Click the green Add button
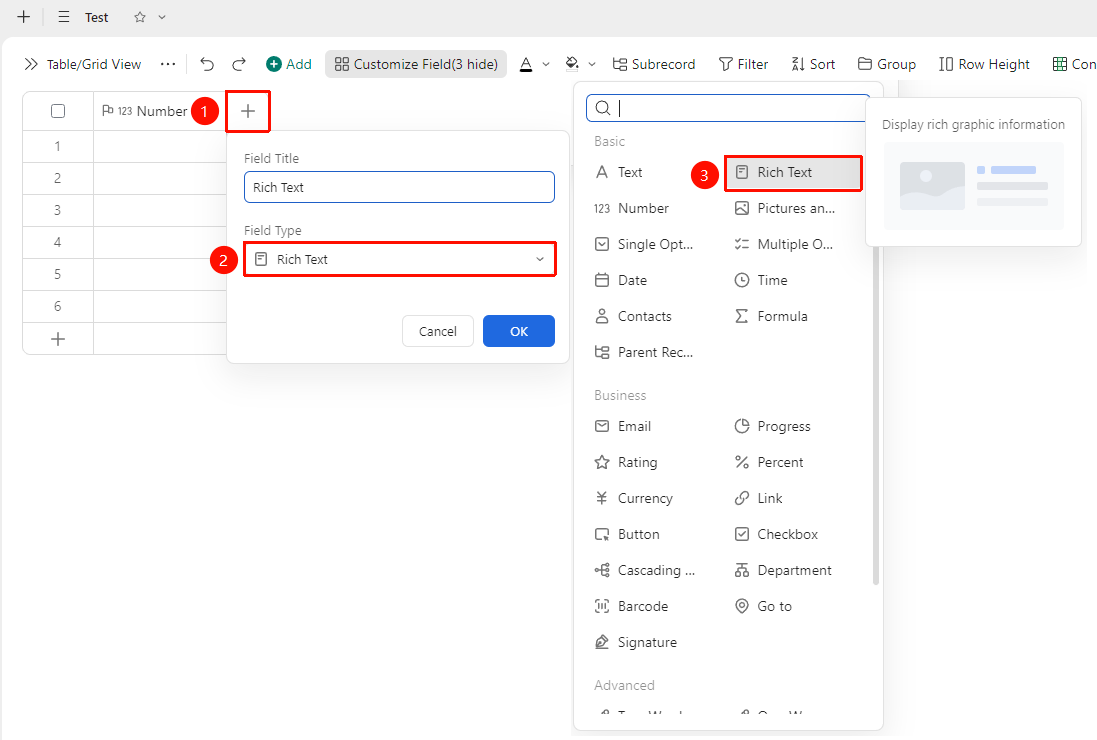 click(x=289, y=64)
